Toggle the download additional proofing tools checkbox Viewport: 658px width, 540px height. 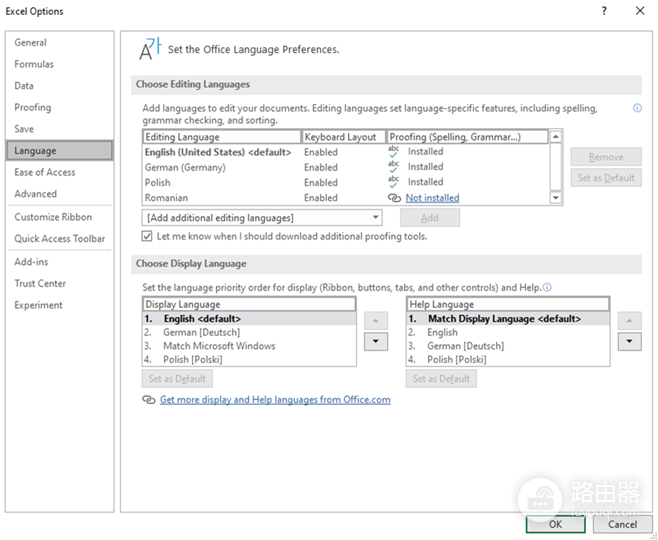click(x=147, y=236)
